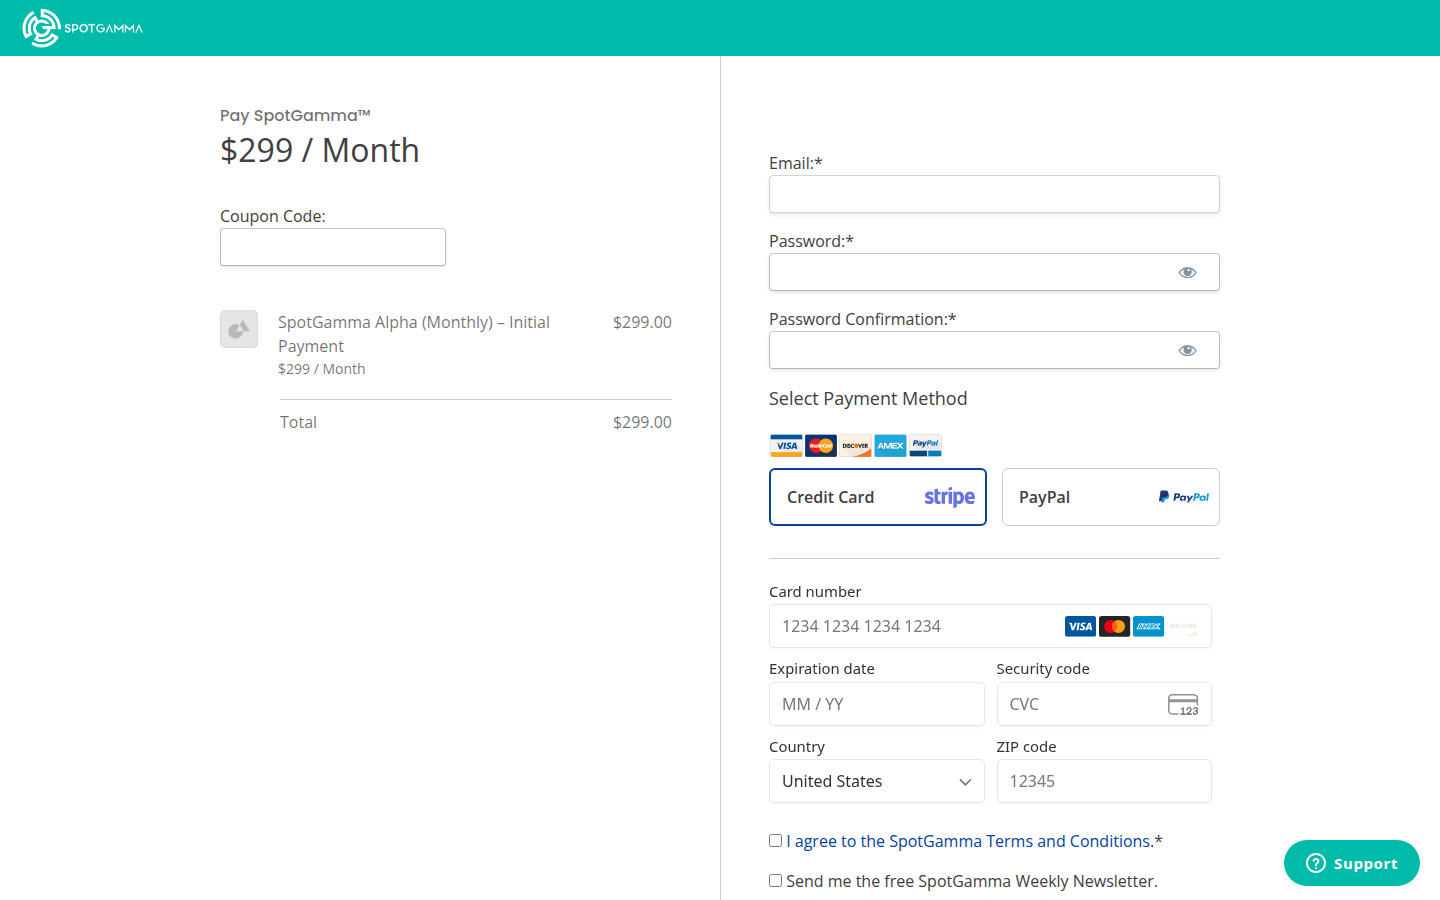The height and width of the screenshot is (900, 1440).
Task: Click Mastercard icon inside card number field
Action: [1114, 626]
